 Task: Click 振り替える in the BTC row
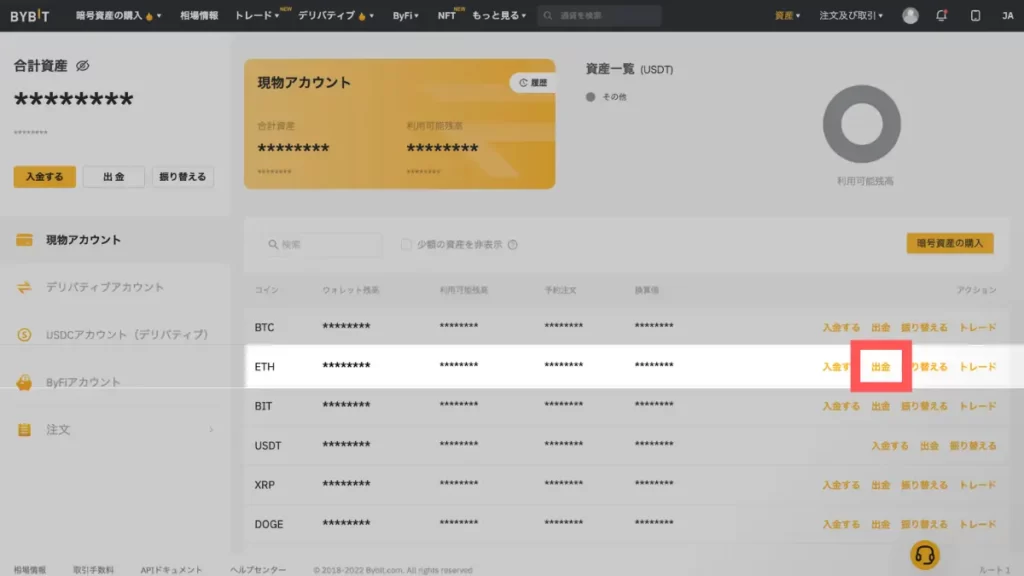click(x=924, y=327)
